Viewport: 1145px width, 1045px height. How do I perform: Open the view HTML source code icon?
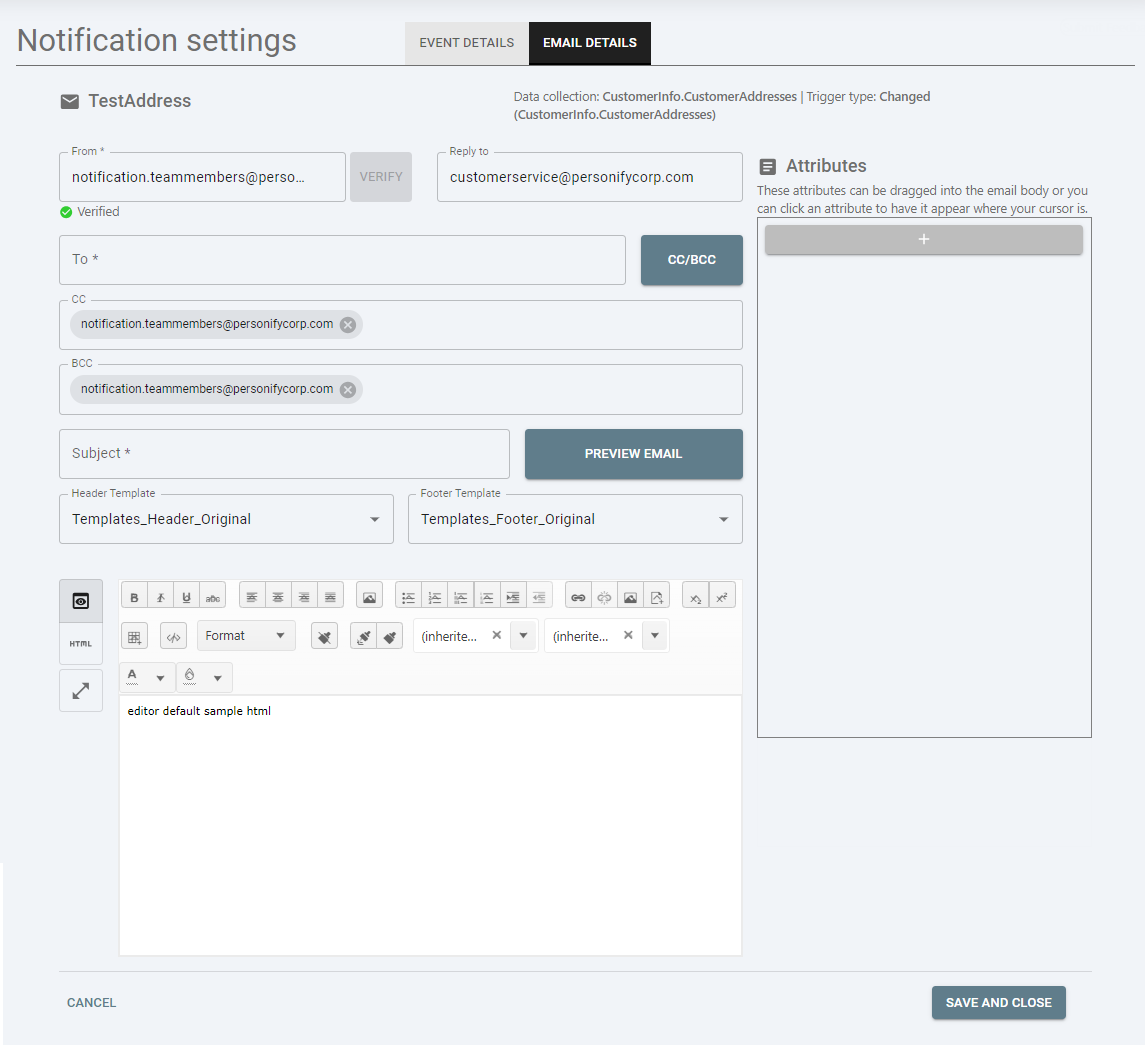tap(173, 636)
